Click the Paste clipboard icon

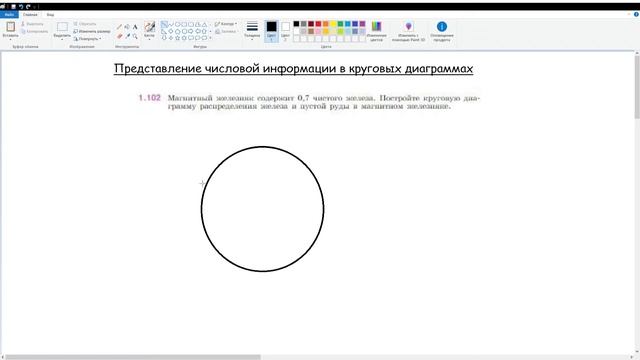coord(10,27)
